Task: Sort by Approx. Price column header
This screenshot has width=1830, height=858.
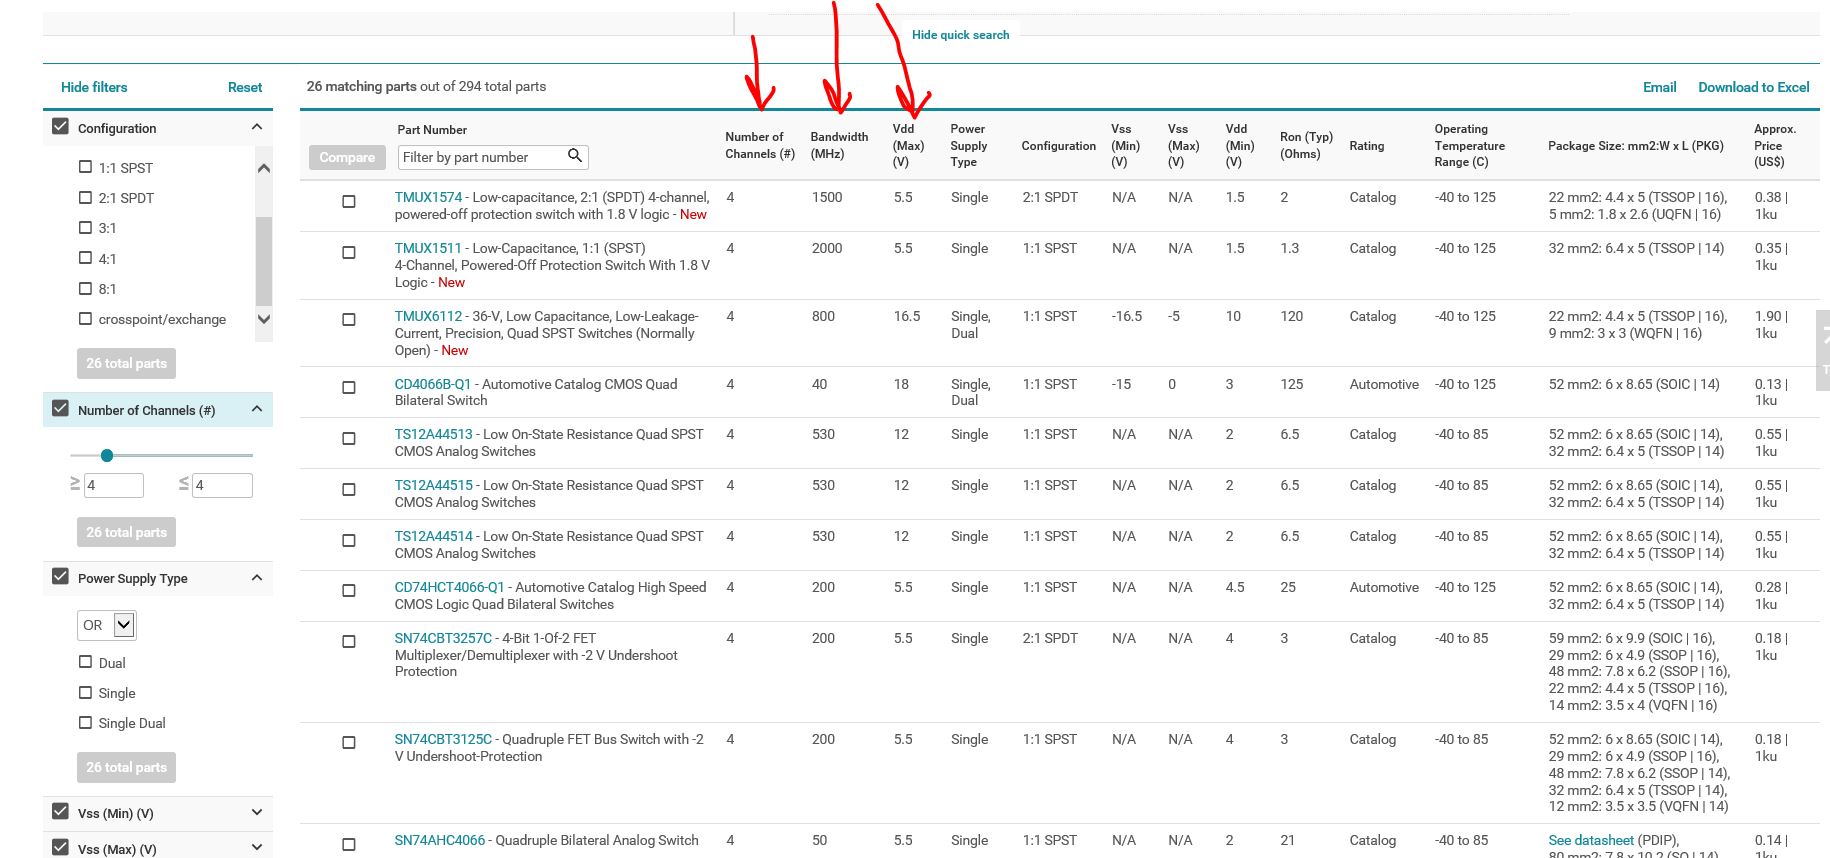Action: (x=1774, y=145)
